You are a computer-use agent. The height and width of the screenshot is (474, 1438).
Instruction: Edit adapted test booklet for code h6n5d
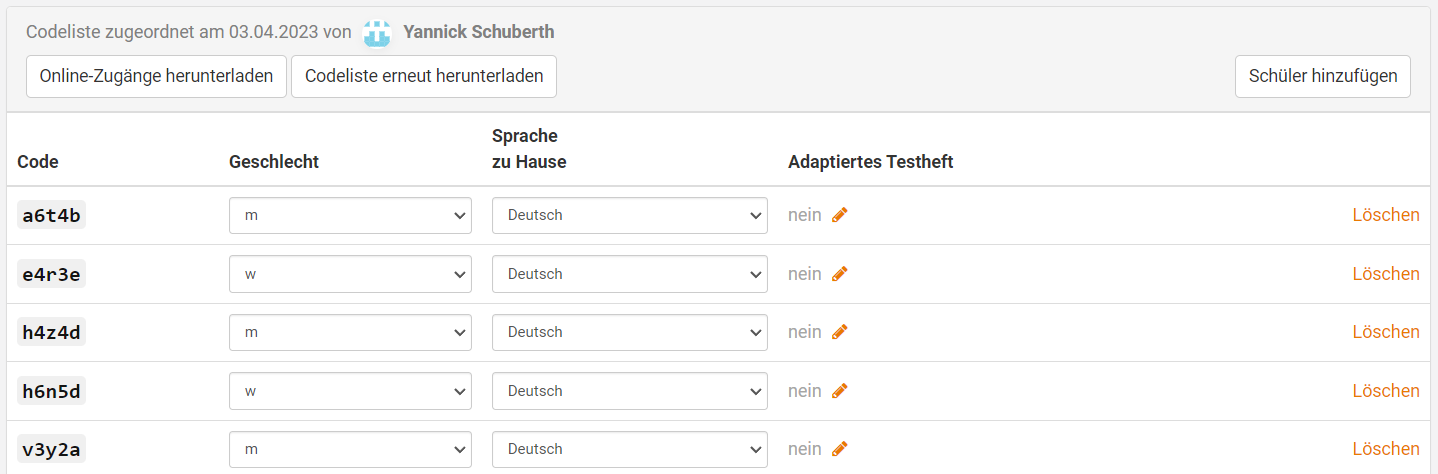840,391
